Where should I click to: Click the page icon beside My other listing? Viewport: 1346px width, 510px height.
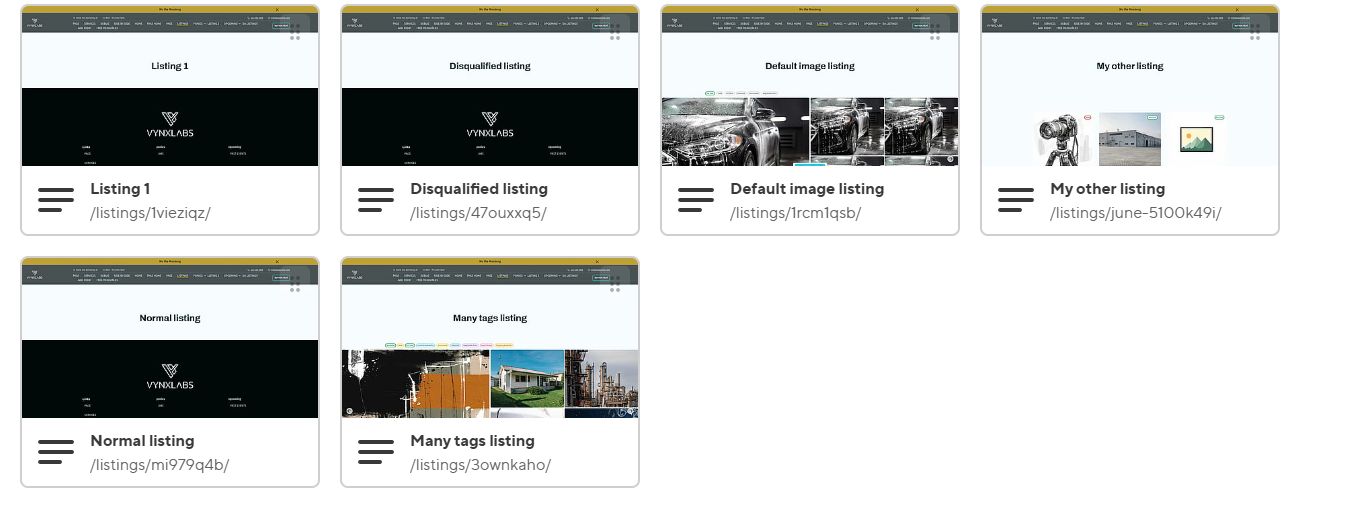coord(1016,200)
